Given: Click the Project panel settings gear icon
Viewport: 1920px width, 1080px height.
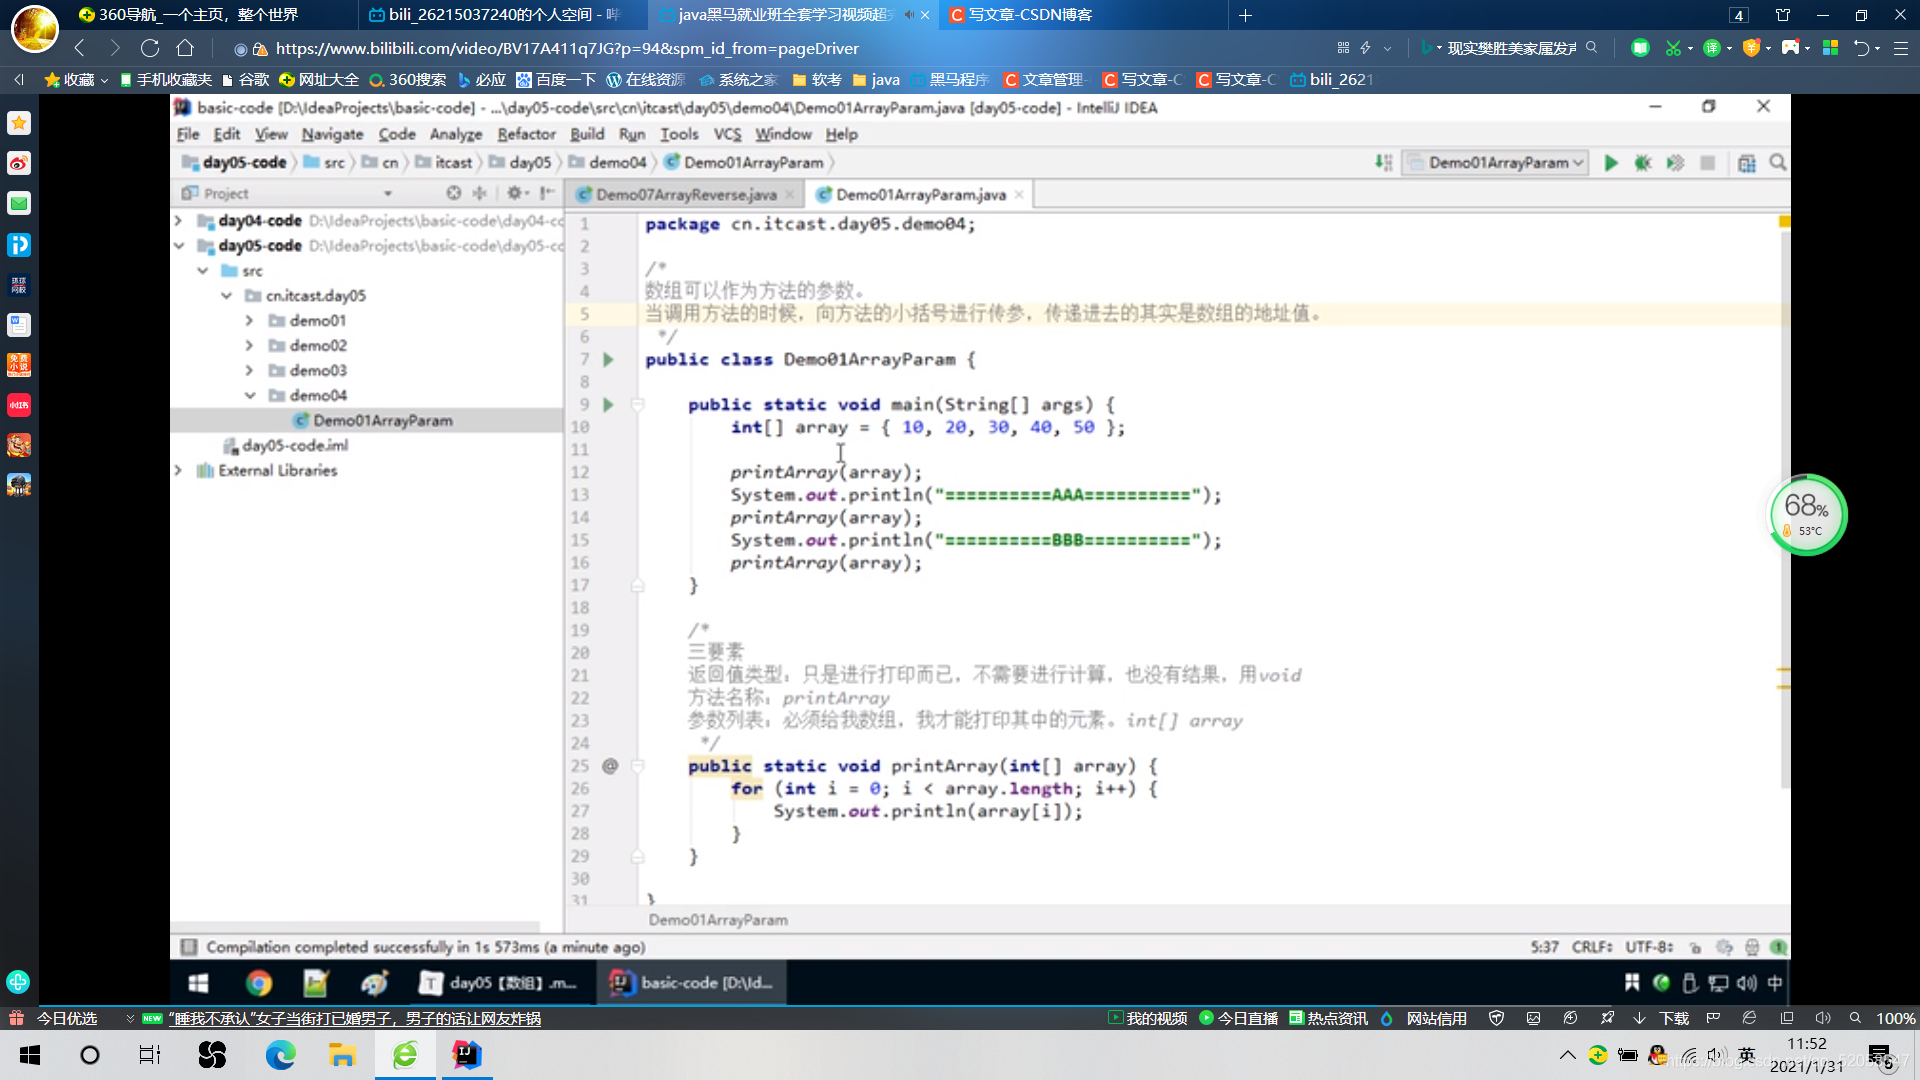Looking at the screenshot, I should click(x=514, y=193).
